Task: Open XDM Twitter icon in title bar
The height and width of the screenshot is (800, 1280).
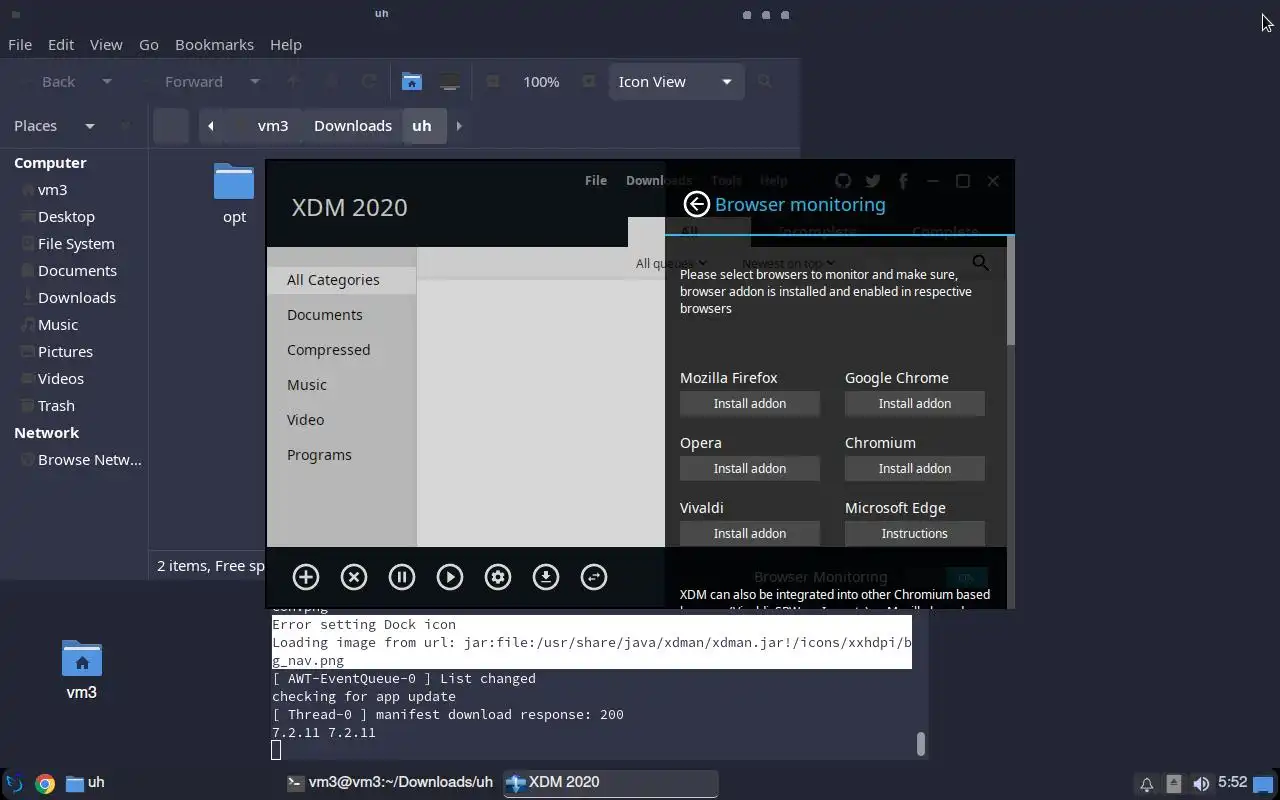Action: 873,181
